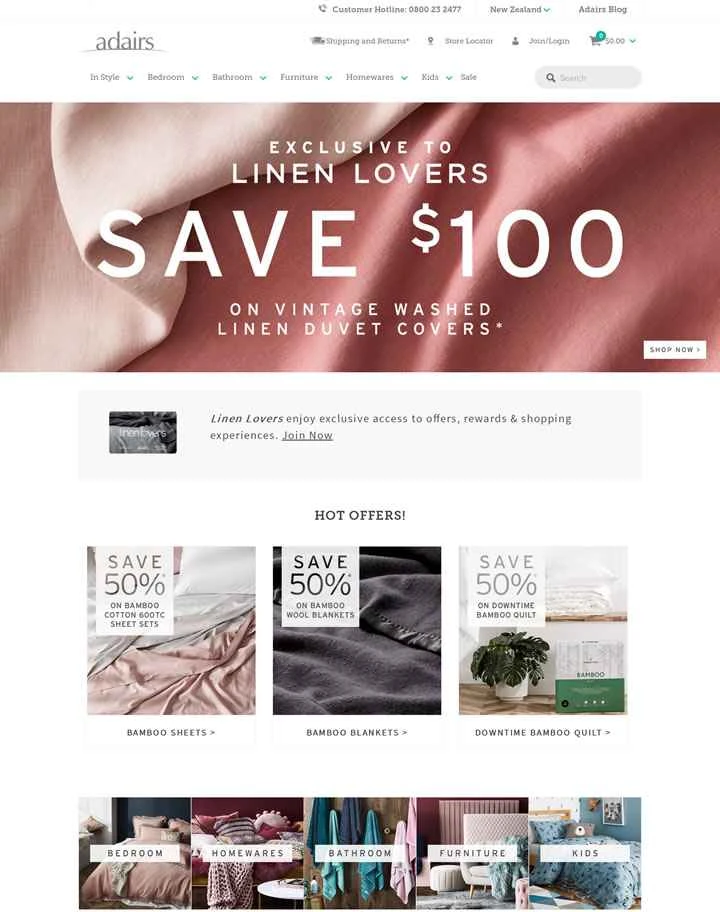The width and height of the screenshot is (720, 912).
Task: Open the Furniture navigation menu
Action: pos(299,77)
